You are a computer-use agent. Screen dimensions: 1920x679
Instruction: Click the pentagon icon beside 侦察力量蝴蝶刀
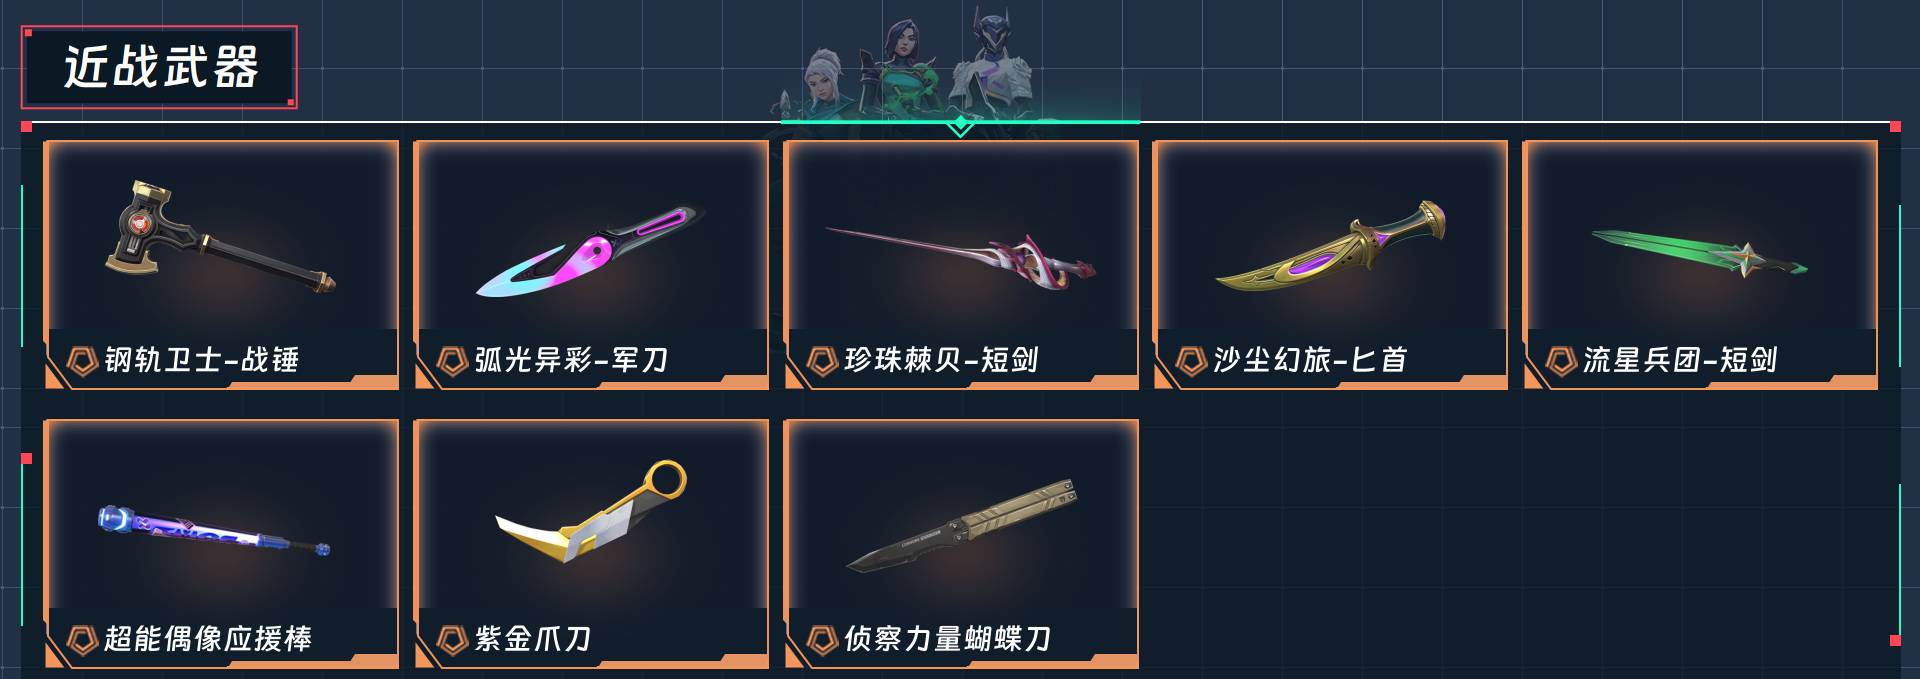coord(822,639)
